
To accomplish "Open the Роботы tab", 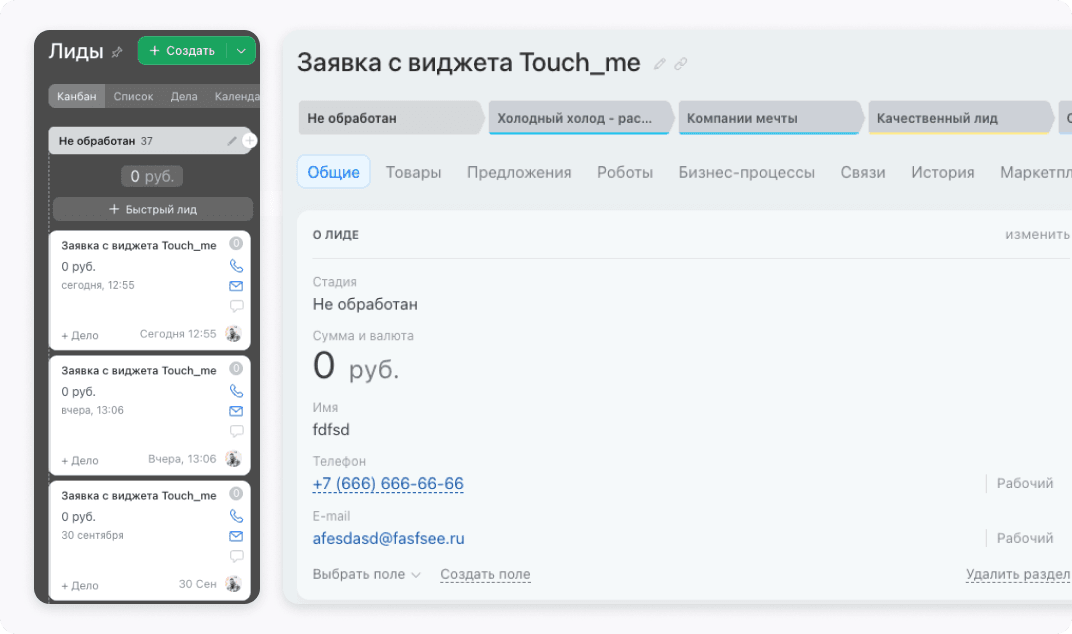I will click(x=625, y=172).
